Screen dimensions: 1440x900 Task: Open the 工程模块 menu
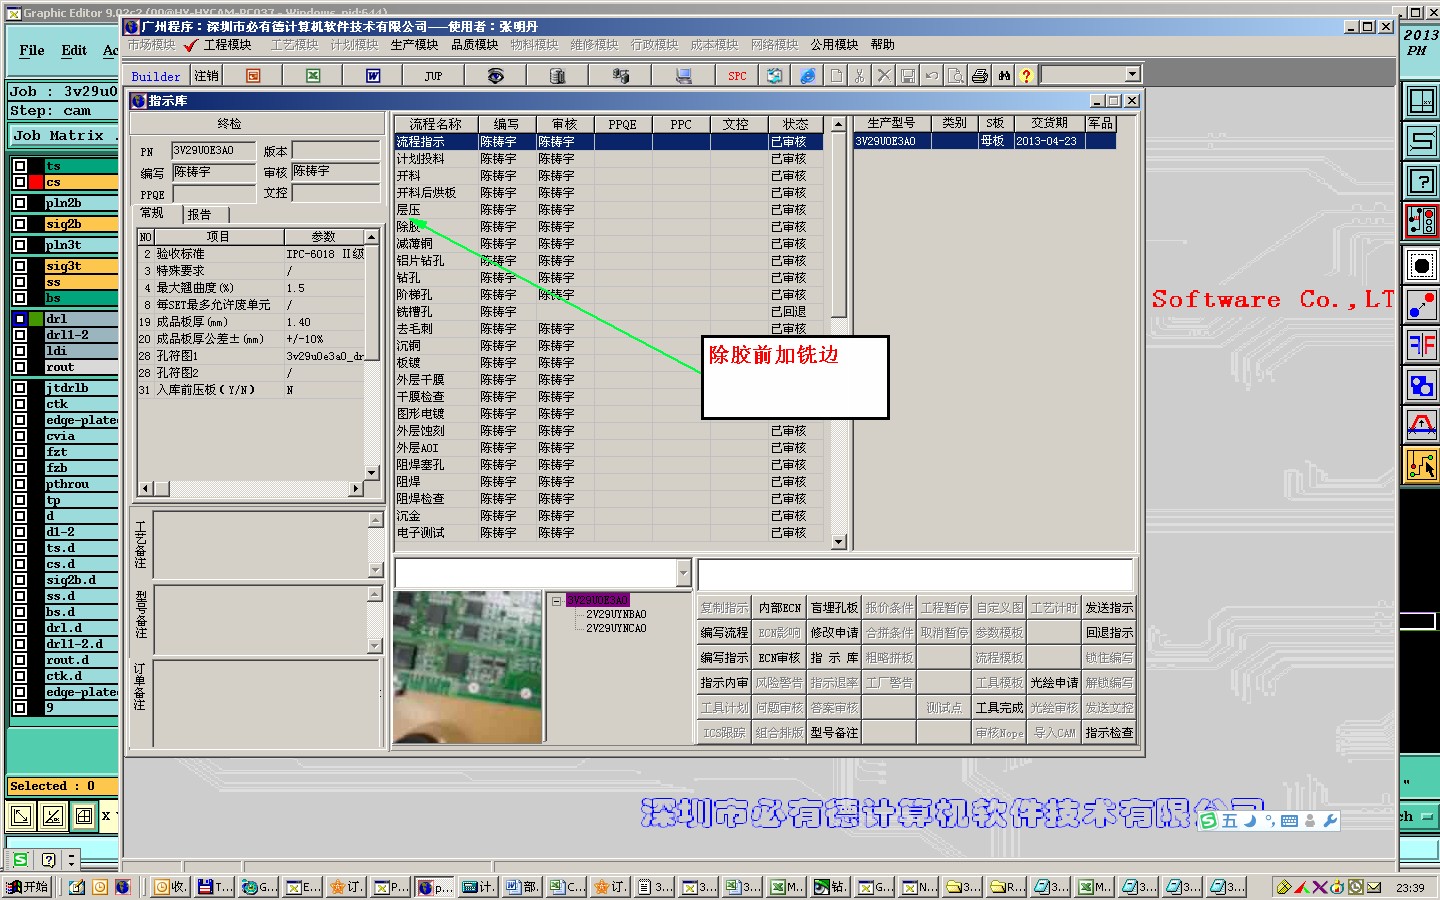[x=227, y=45]
